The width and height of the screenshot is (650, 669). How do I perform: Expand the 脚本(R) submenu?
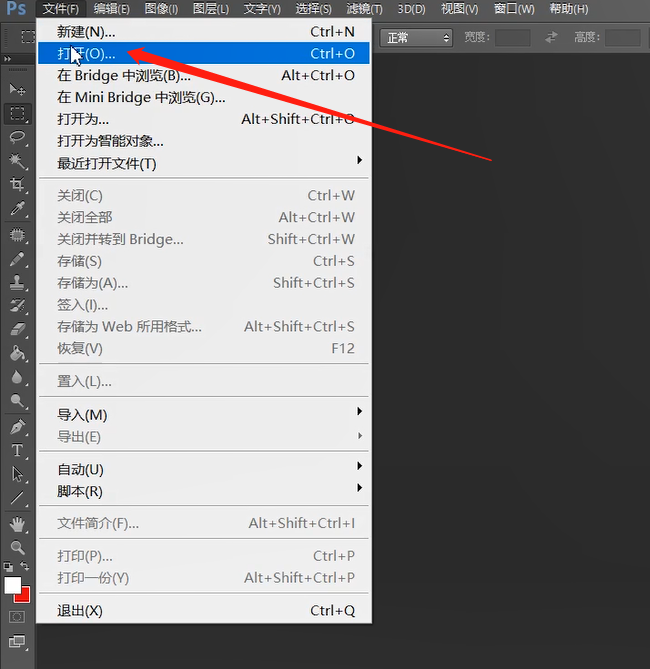tap(204, 491)
